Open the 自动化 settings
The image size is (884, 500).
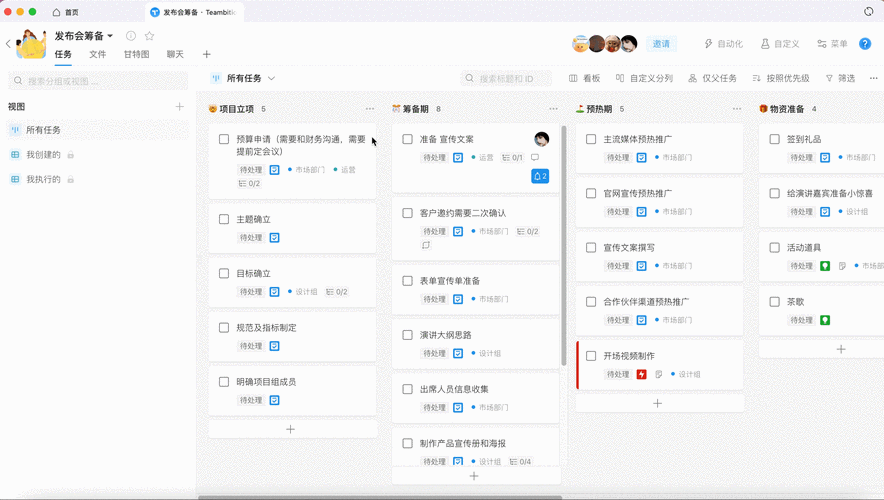tap(723, 43)
